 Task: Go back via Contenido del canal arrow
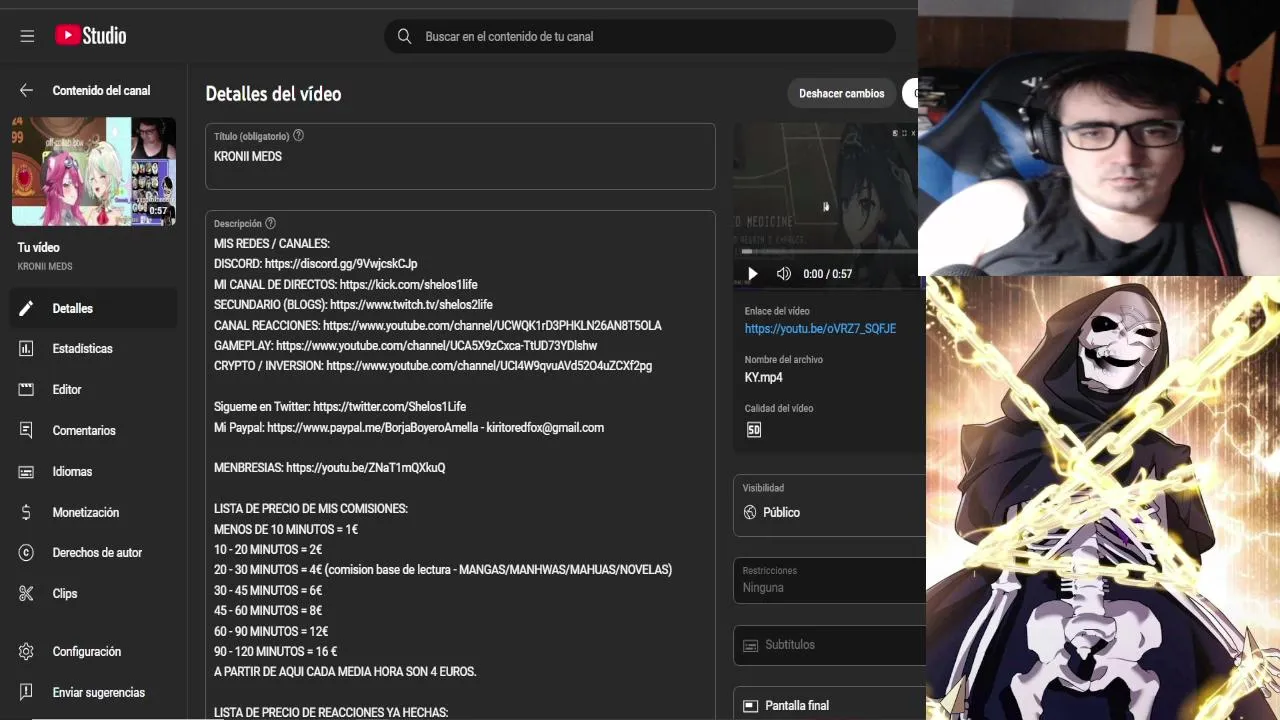tap(27, 90)
